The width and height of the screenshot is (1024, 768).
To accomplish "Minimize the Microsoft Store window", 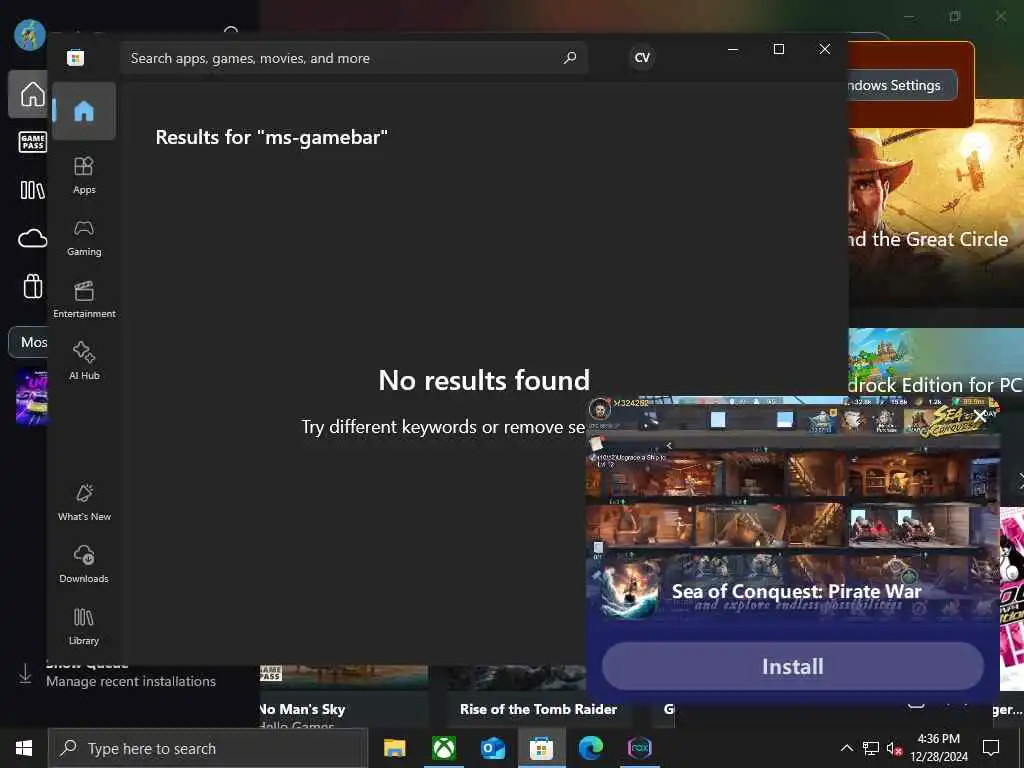I will click(733, 49).
